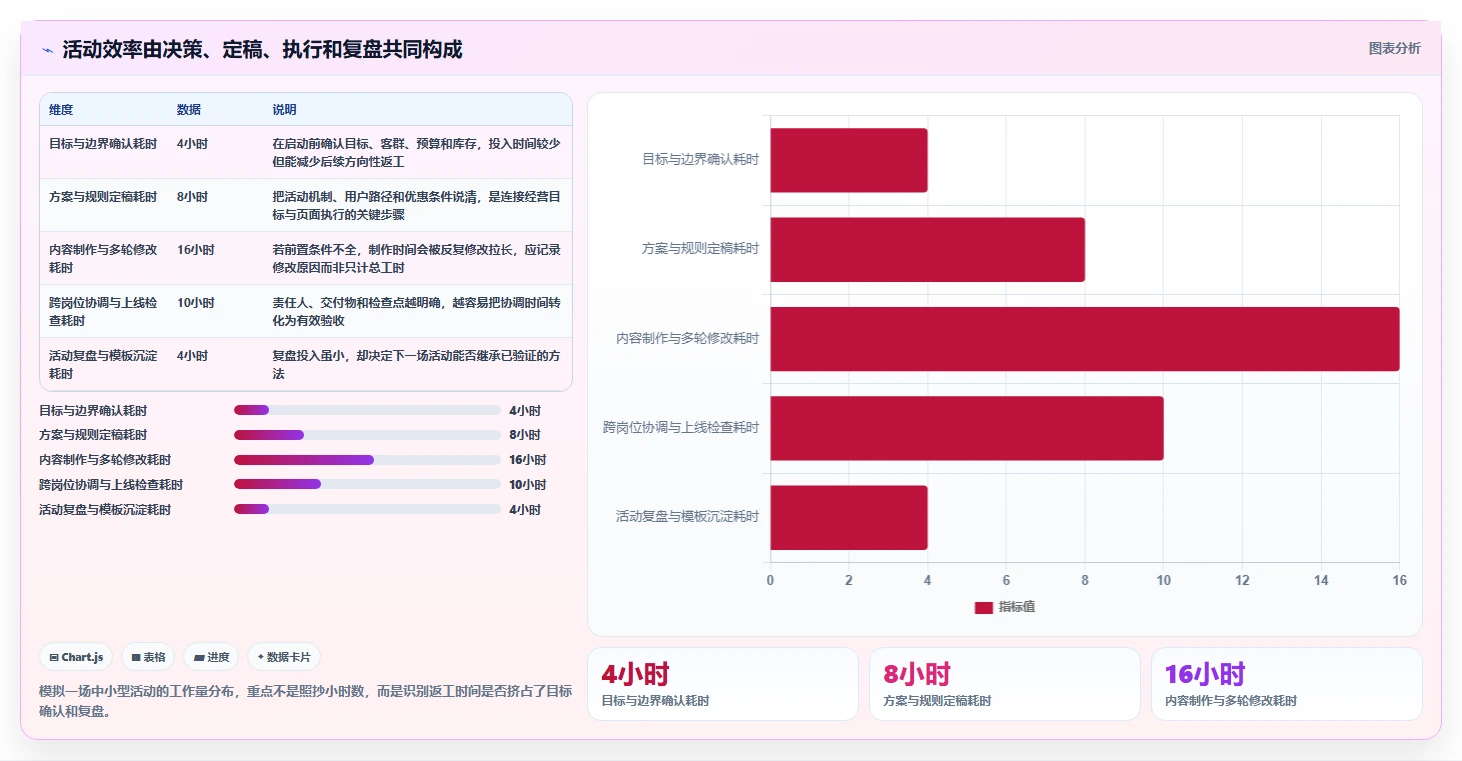1462x761 pixels.
Task: Click the 内容制作与多轮修改耗时 cell in the table
Action: click(103, 259)
